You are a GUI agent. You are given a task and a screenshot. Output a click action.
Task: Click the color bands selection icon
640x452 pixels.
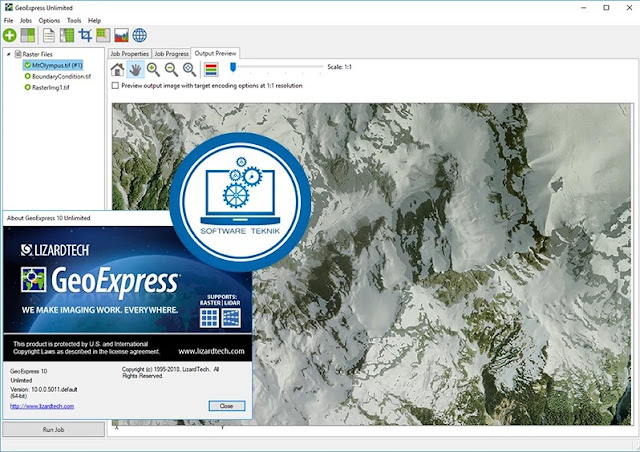(x=211, y=70)
